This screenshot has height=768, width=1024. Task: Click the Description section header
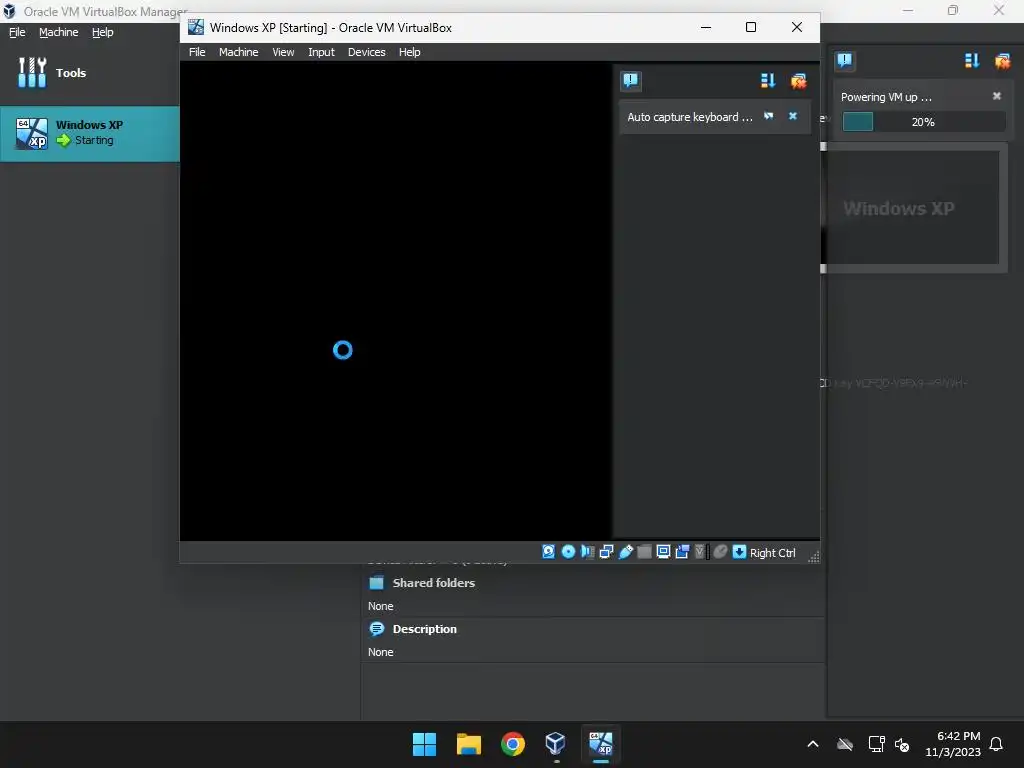click(x=424, y=629)
